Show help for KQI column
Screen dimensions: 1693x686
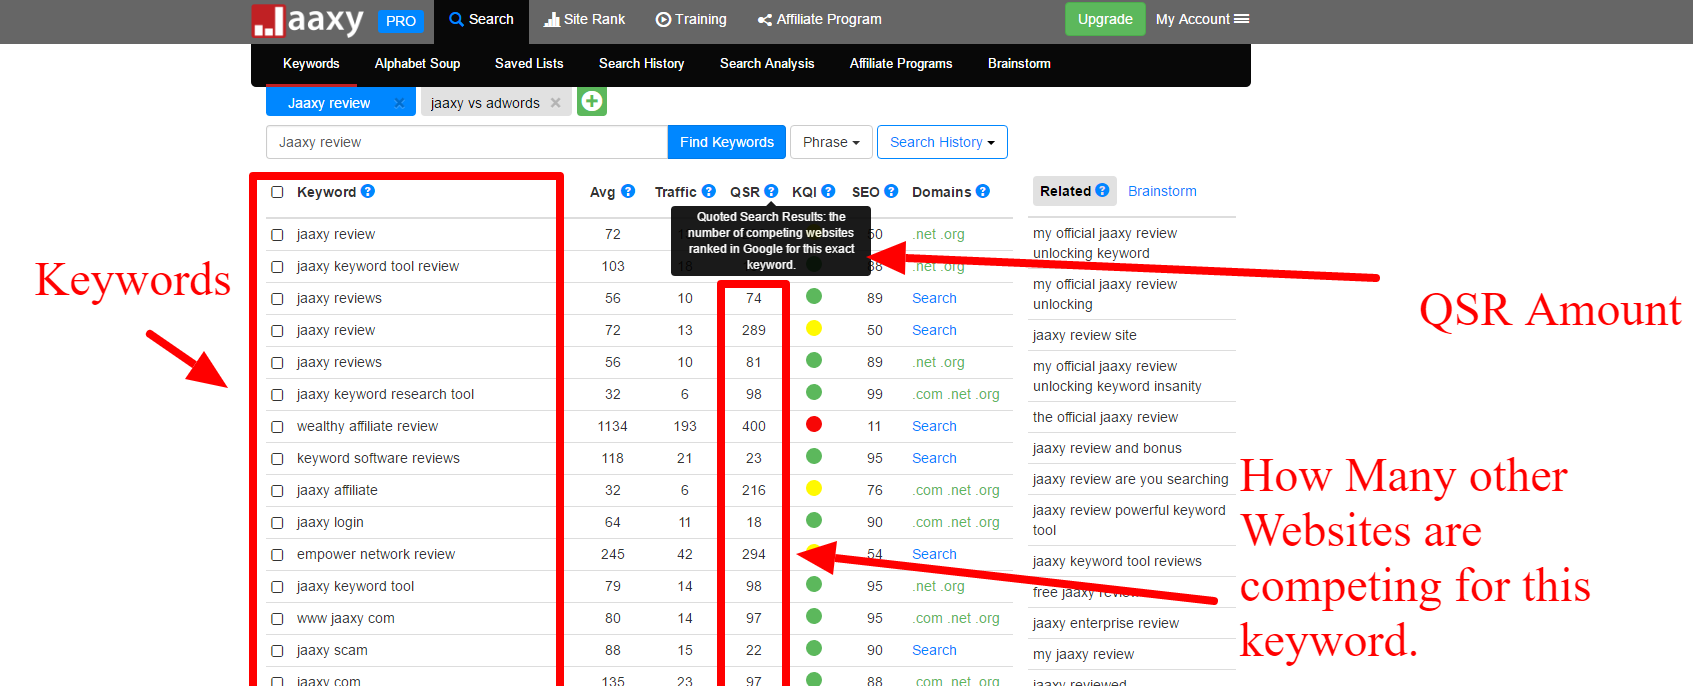[x=828, y=191]
